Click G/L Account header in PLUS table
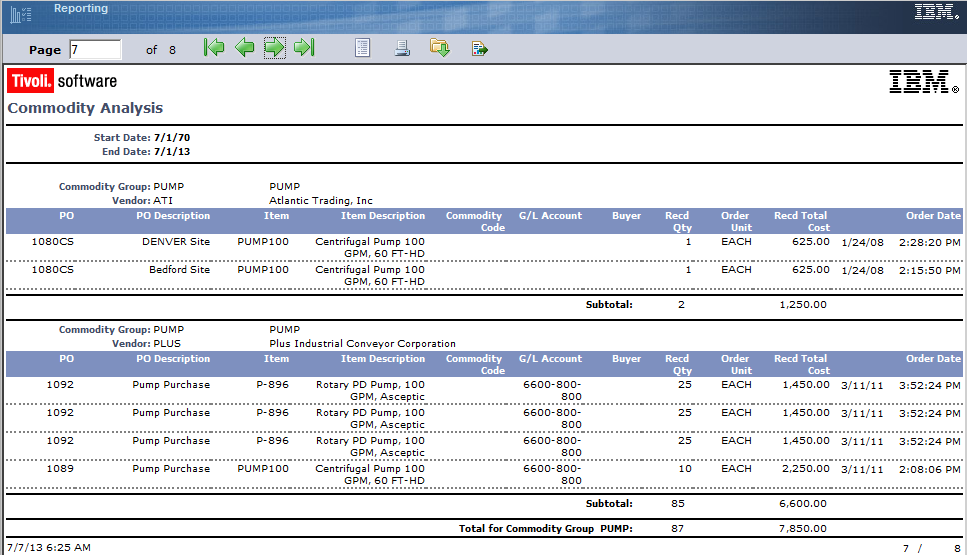 pyautogui.click(x=550, y=359)
